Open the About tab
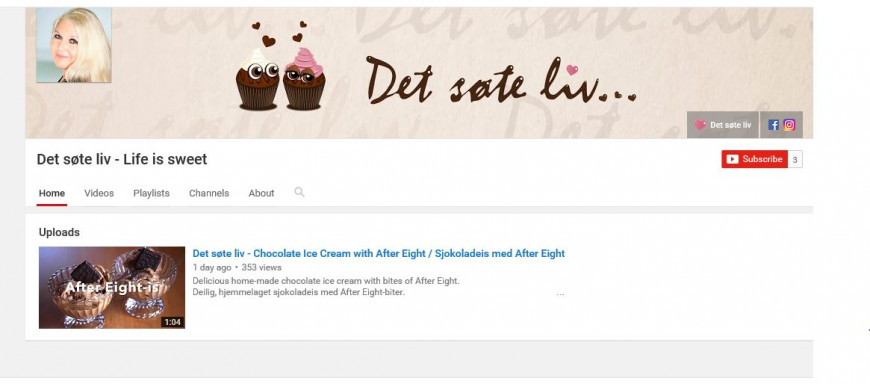 [261, 193]
